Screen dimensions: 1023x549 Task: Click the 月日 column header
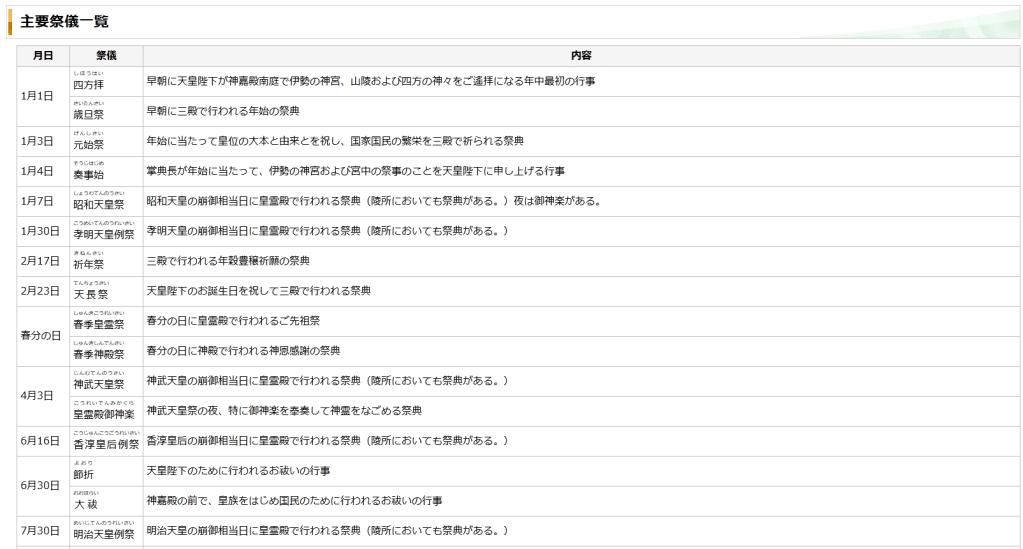43,56
